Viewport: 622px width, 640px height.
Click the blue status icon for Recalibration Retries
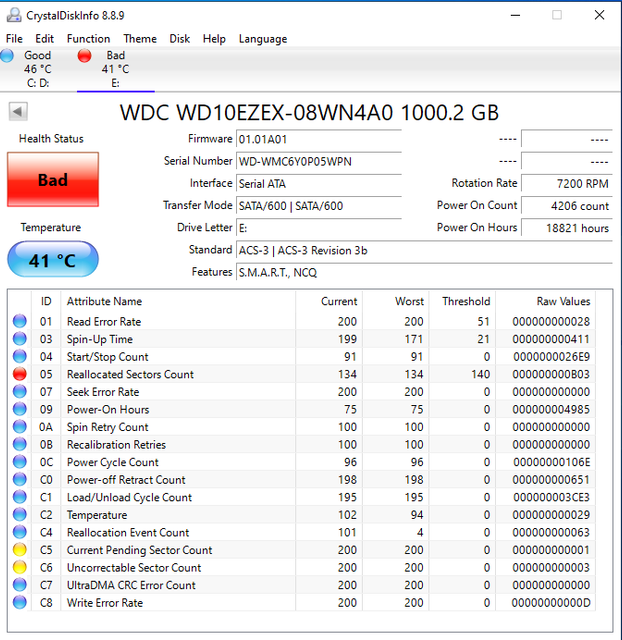20,444
